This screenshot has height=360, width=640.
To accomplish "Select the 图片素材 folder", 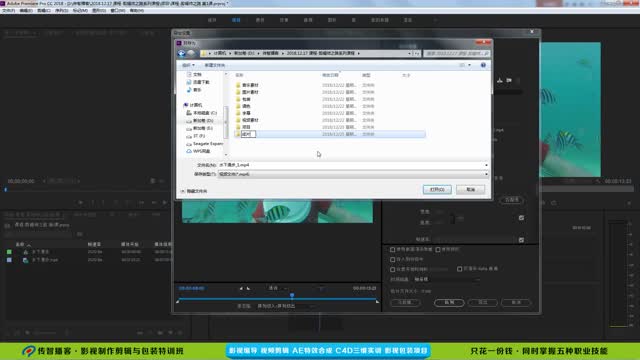I will click(x=247, y=92).
